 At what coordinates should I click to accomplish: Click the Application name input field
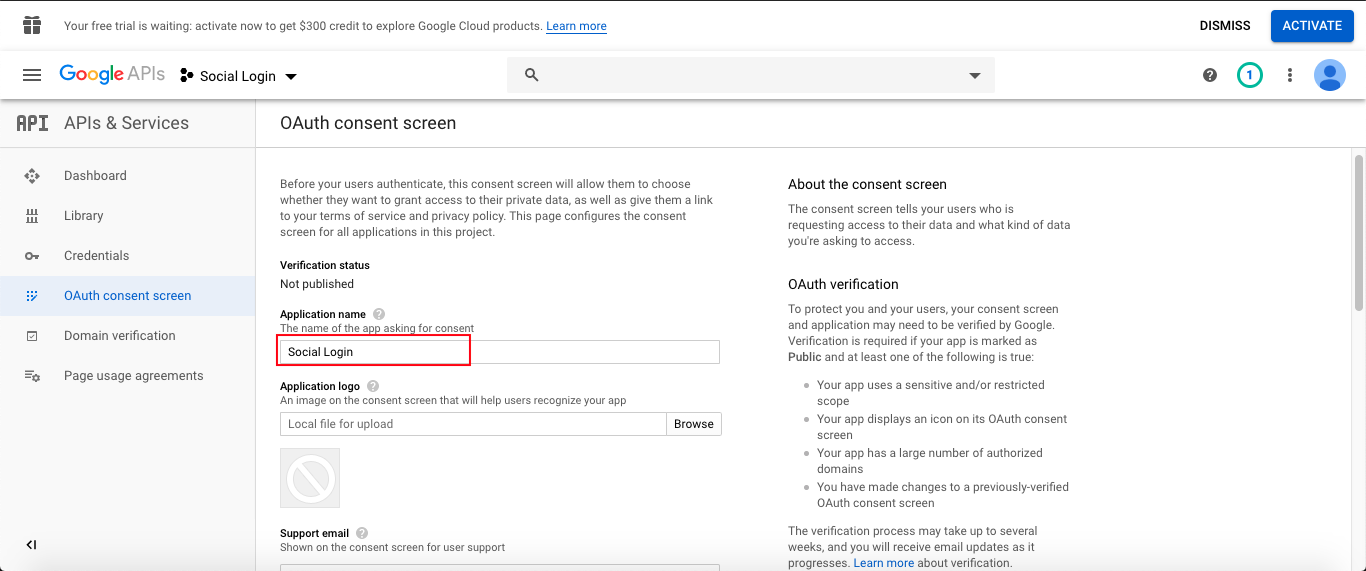tap(498, 352)
